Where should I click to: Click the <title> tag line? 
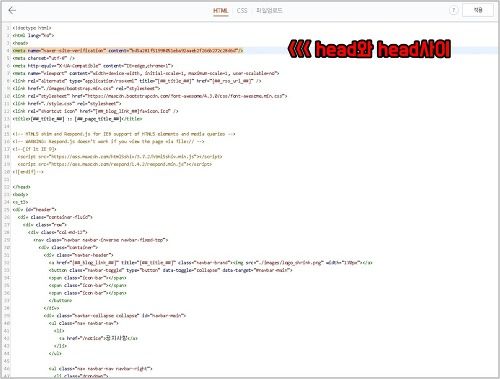click(77, 119)
